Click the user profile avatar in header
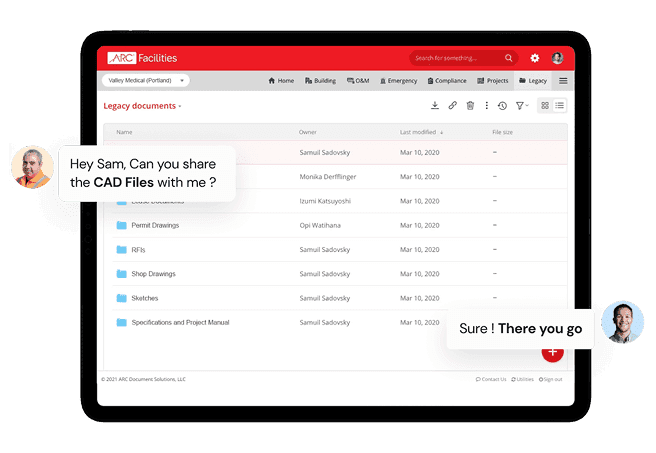 coord(557,59)
